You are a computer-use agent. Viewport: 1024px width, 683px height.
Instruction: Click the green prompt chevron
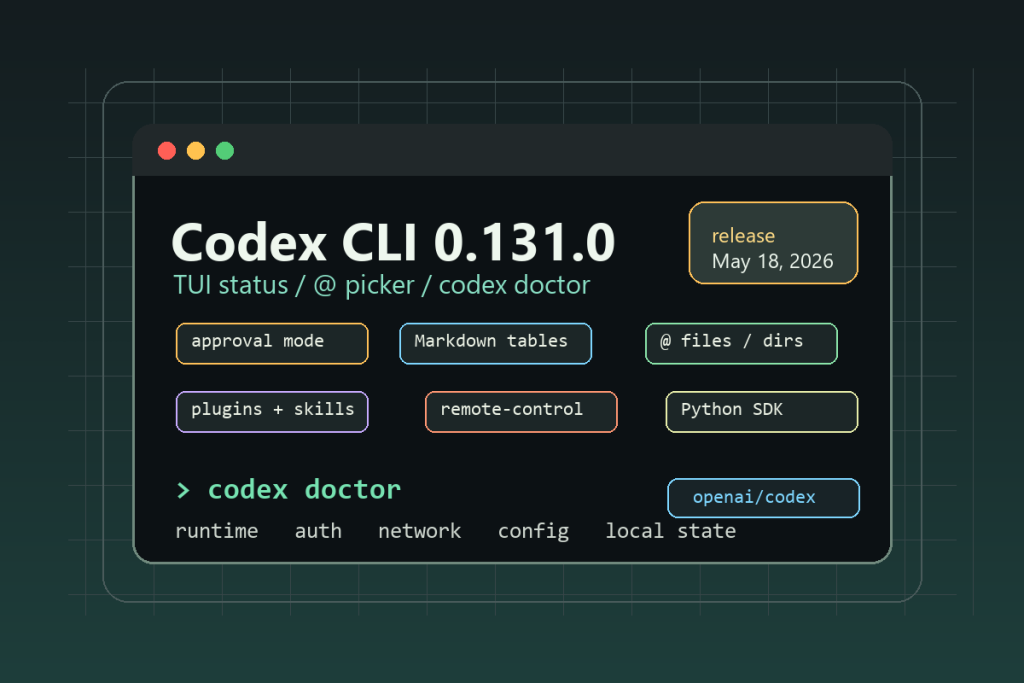[184, 490]
